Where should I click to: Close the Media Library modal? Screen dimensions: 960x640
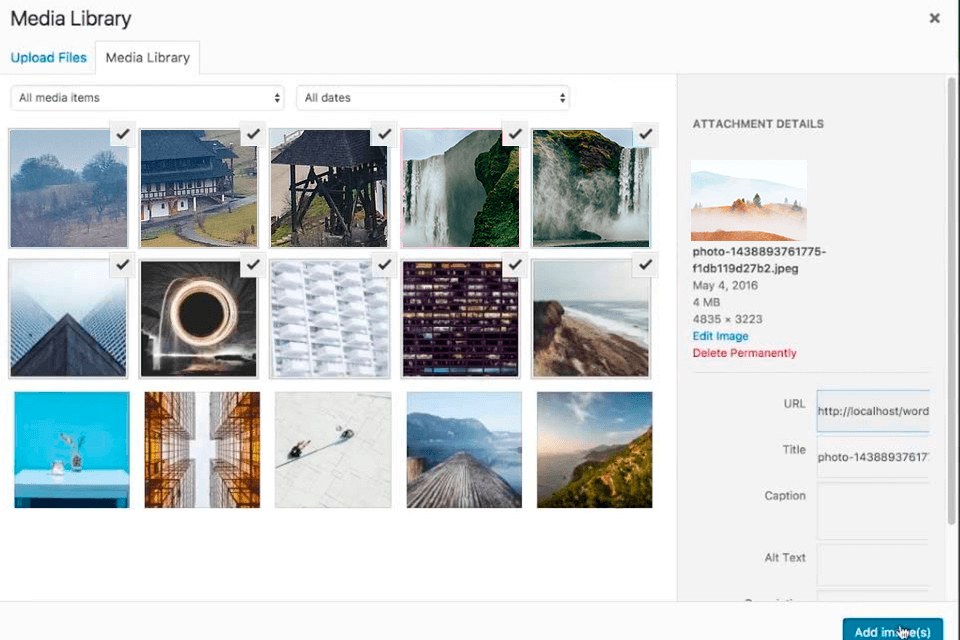935,18
